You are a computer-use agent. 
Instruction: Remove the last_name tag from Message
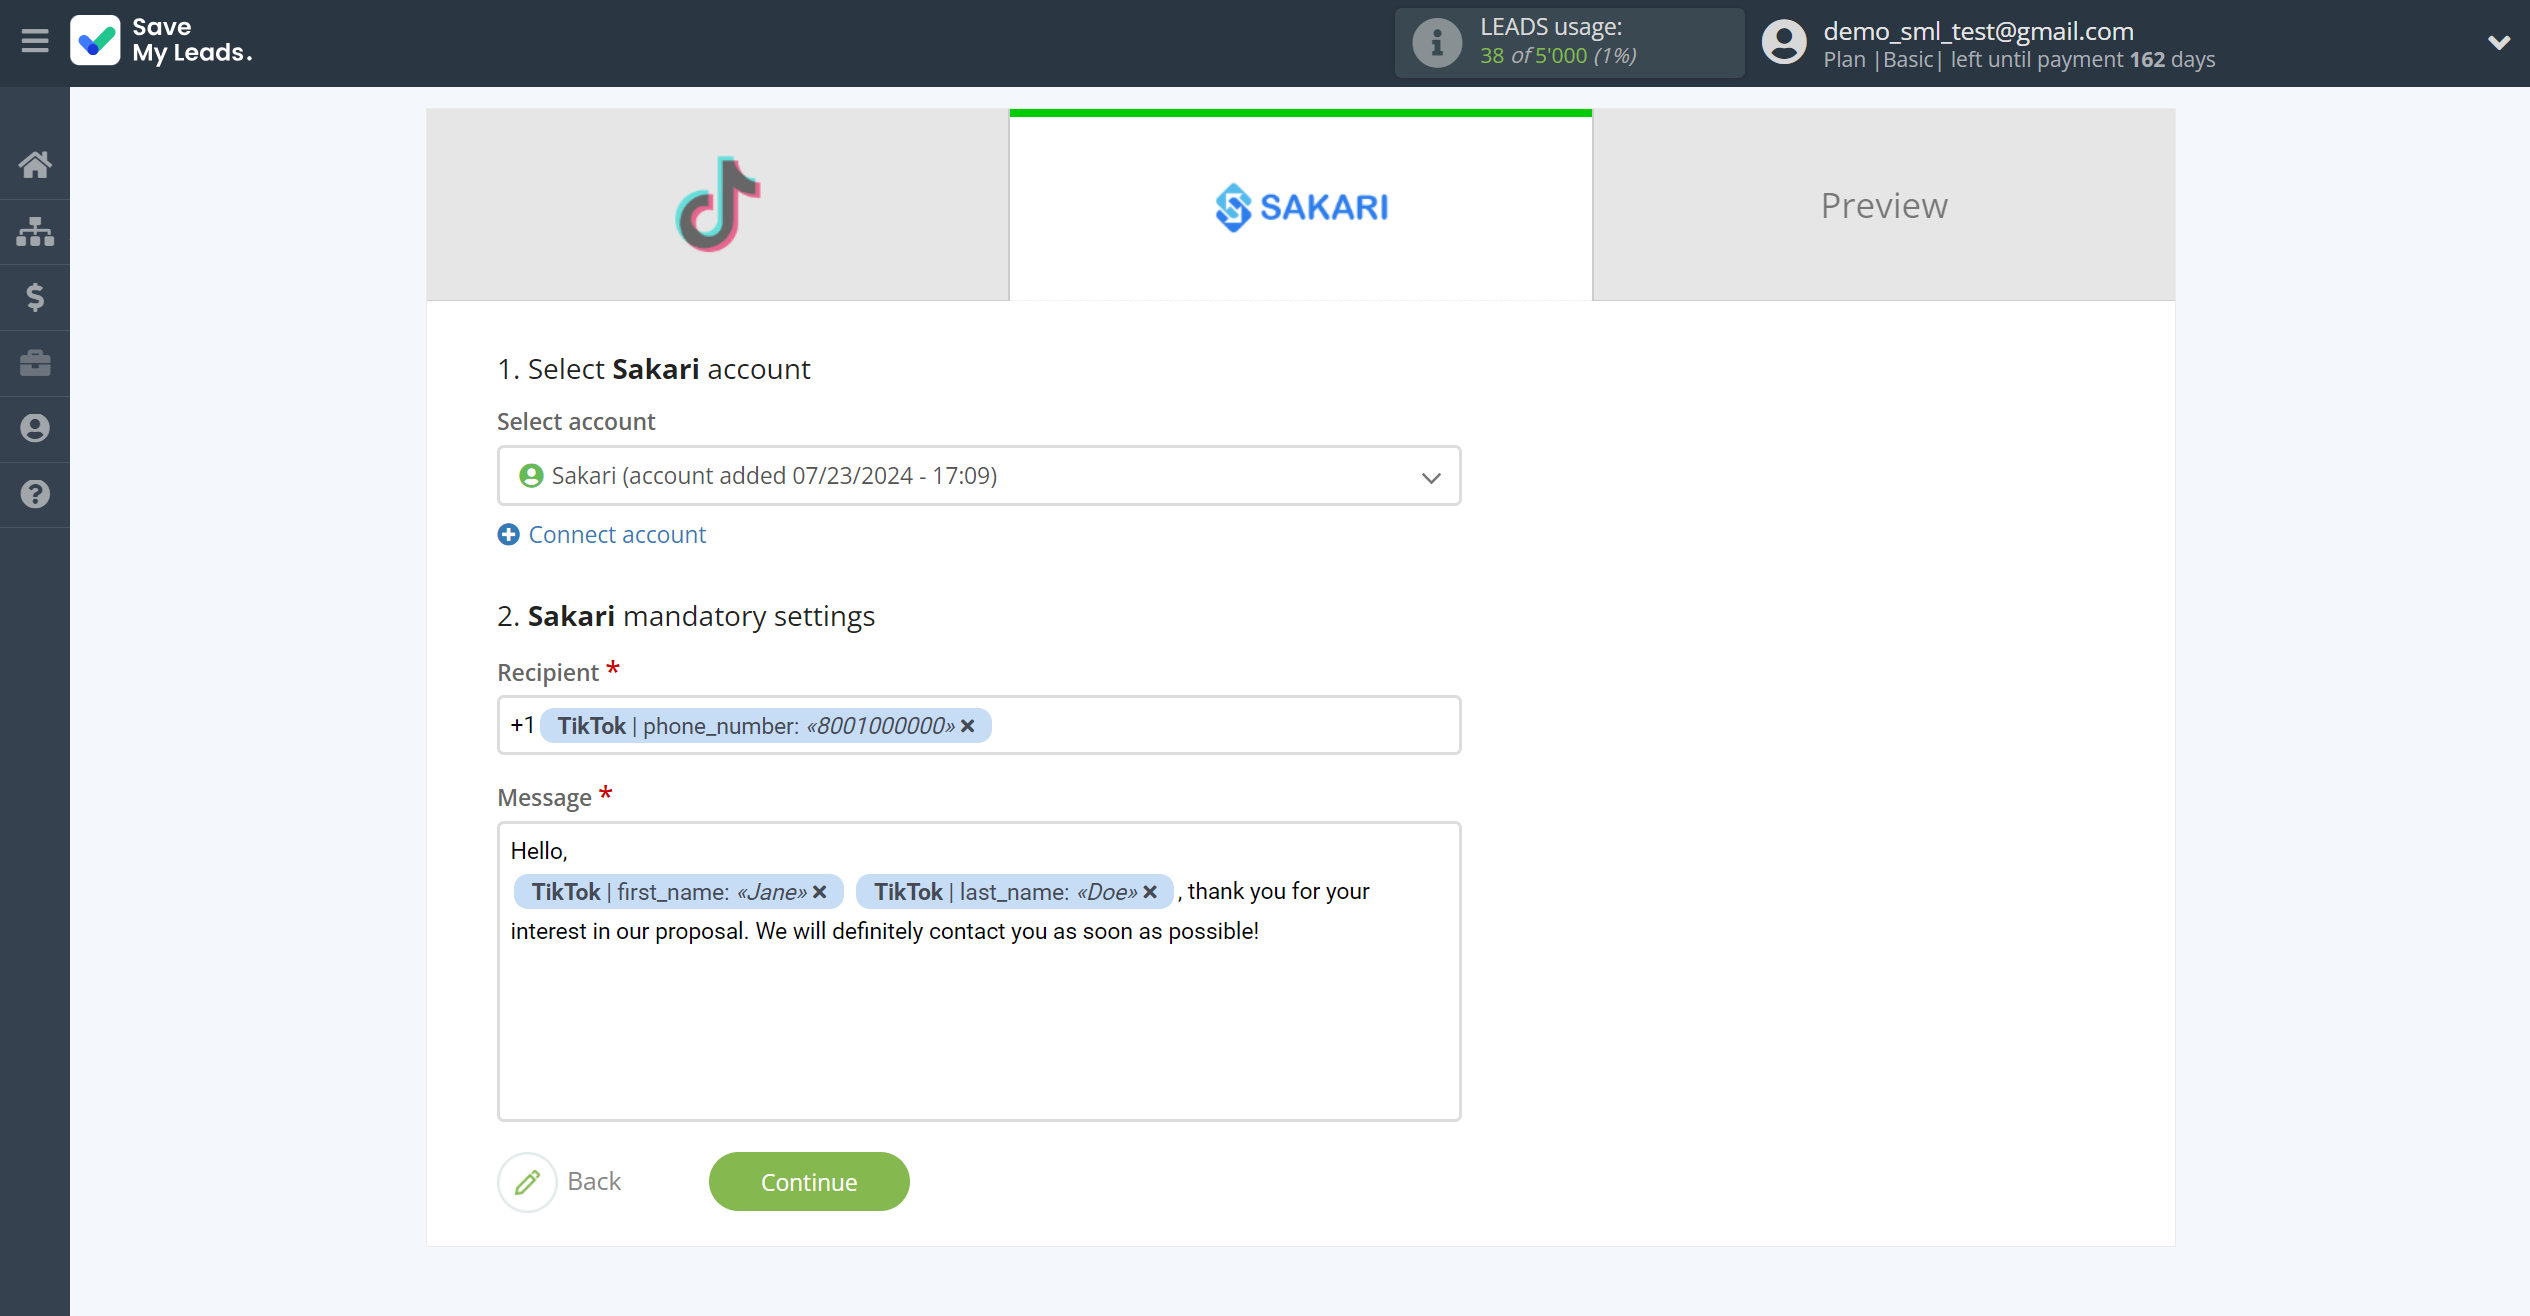(1150, 892)
